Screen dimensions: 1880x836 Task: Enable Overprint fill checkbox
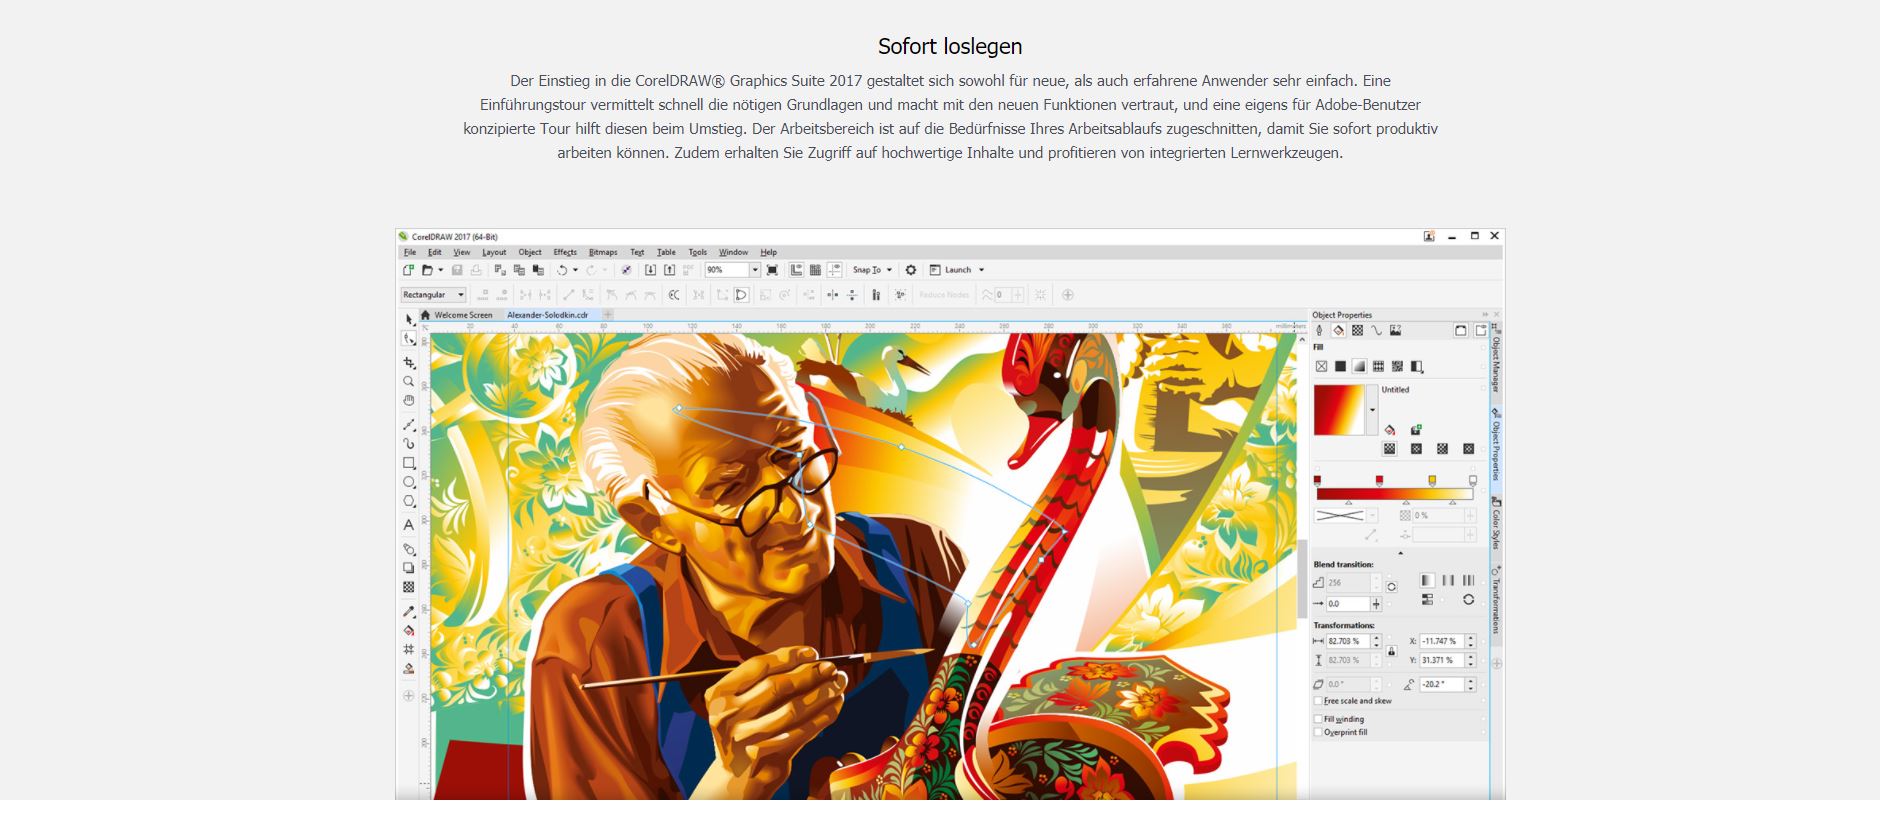click(x=1318, y=732)
